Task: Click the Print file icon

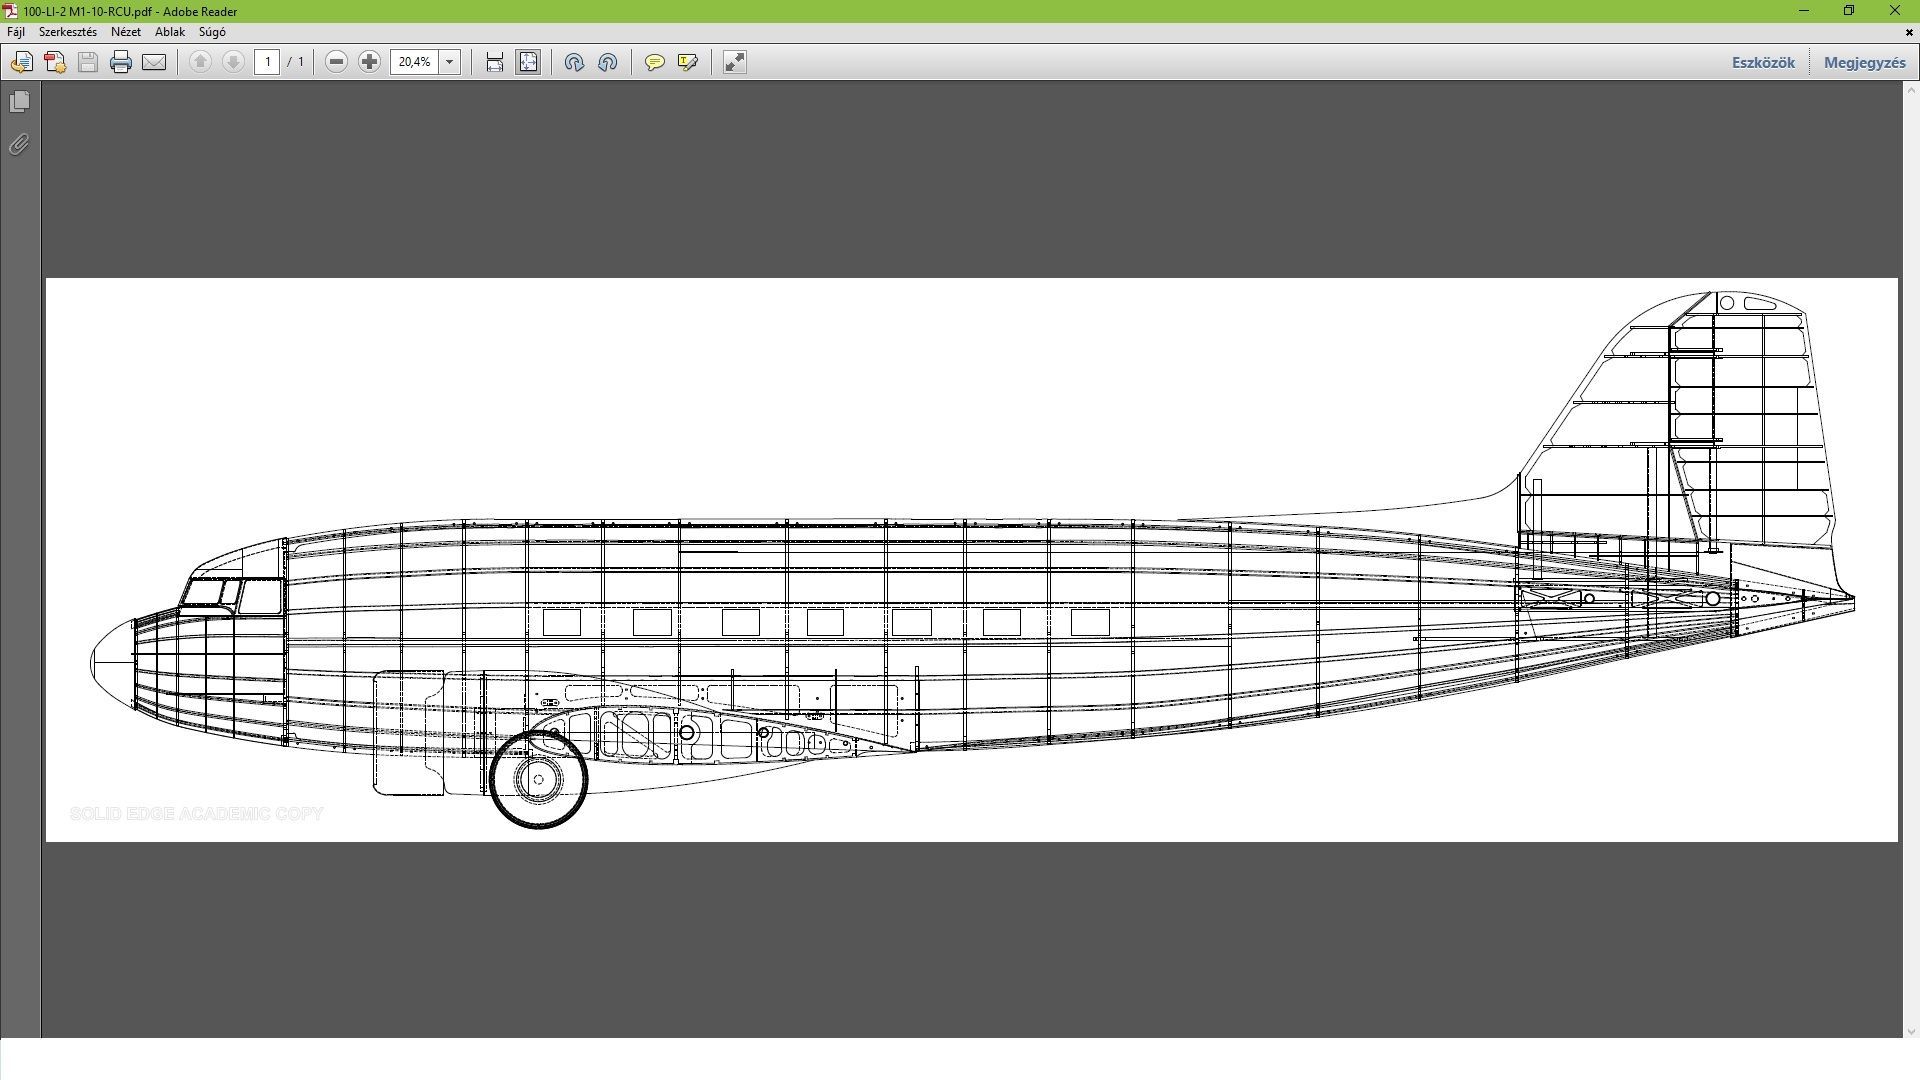Action: tap(121, 62)
